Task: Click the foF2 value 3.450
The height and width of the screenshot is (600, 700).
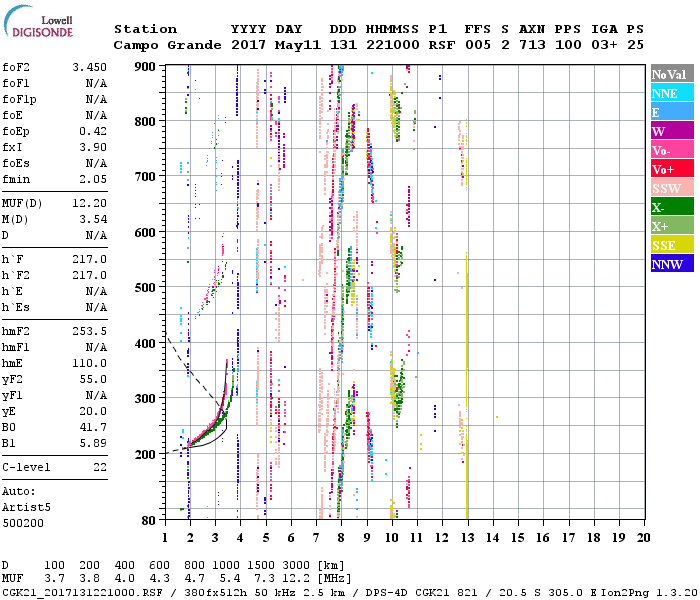Action: (90, 68)
